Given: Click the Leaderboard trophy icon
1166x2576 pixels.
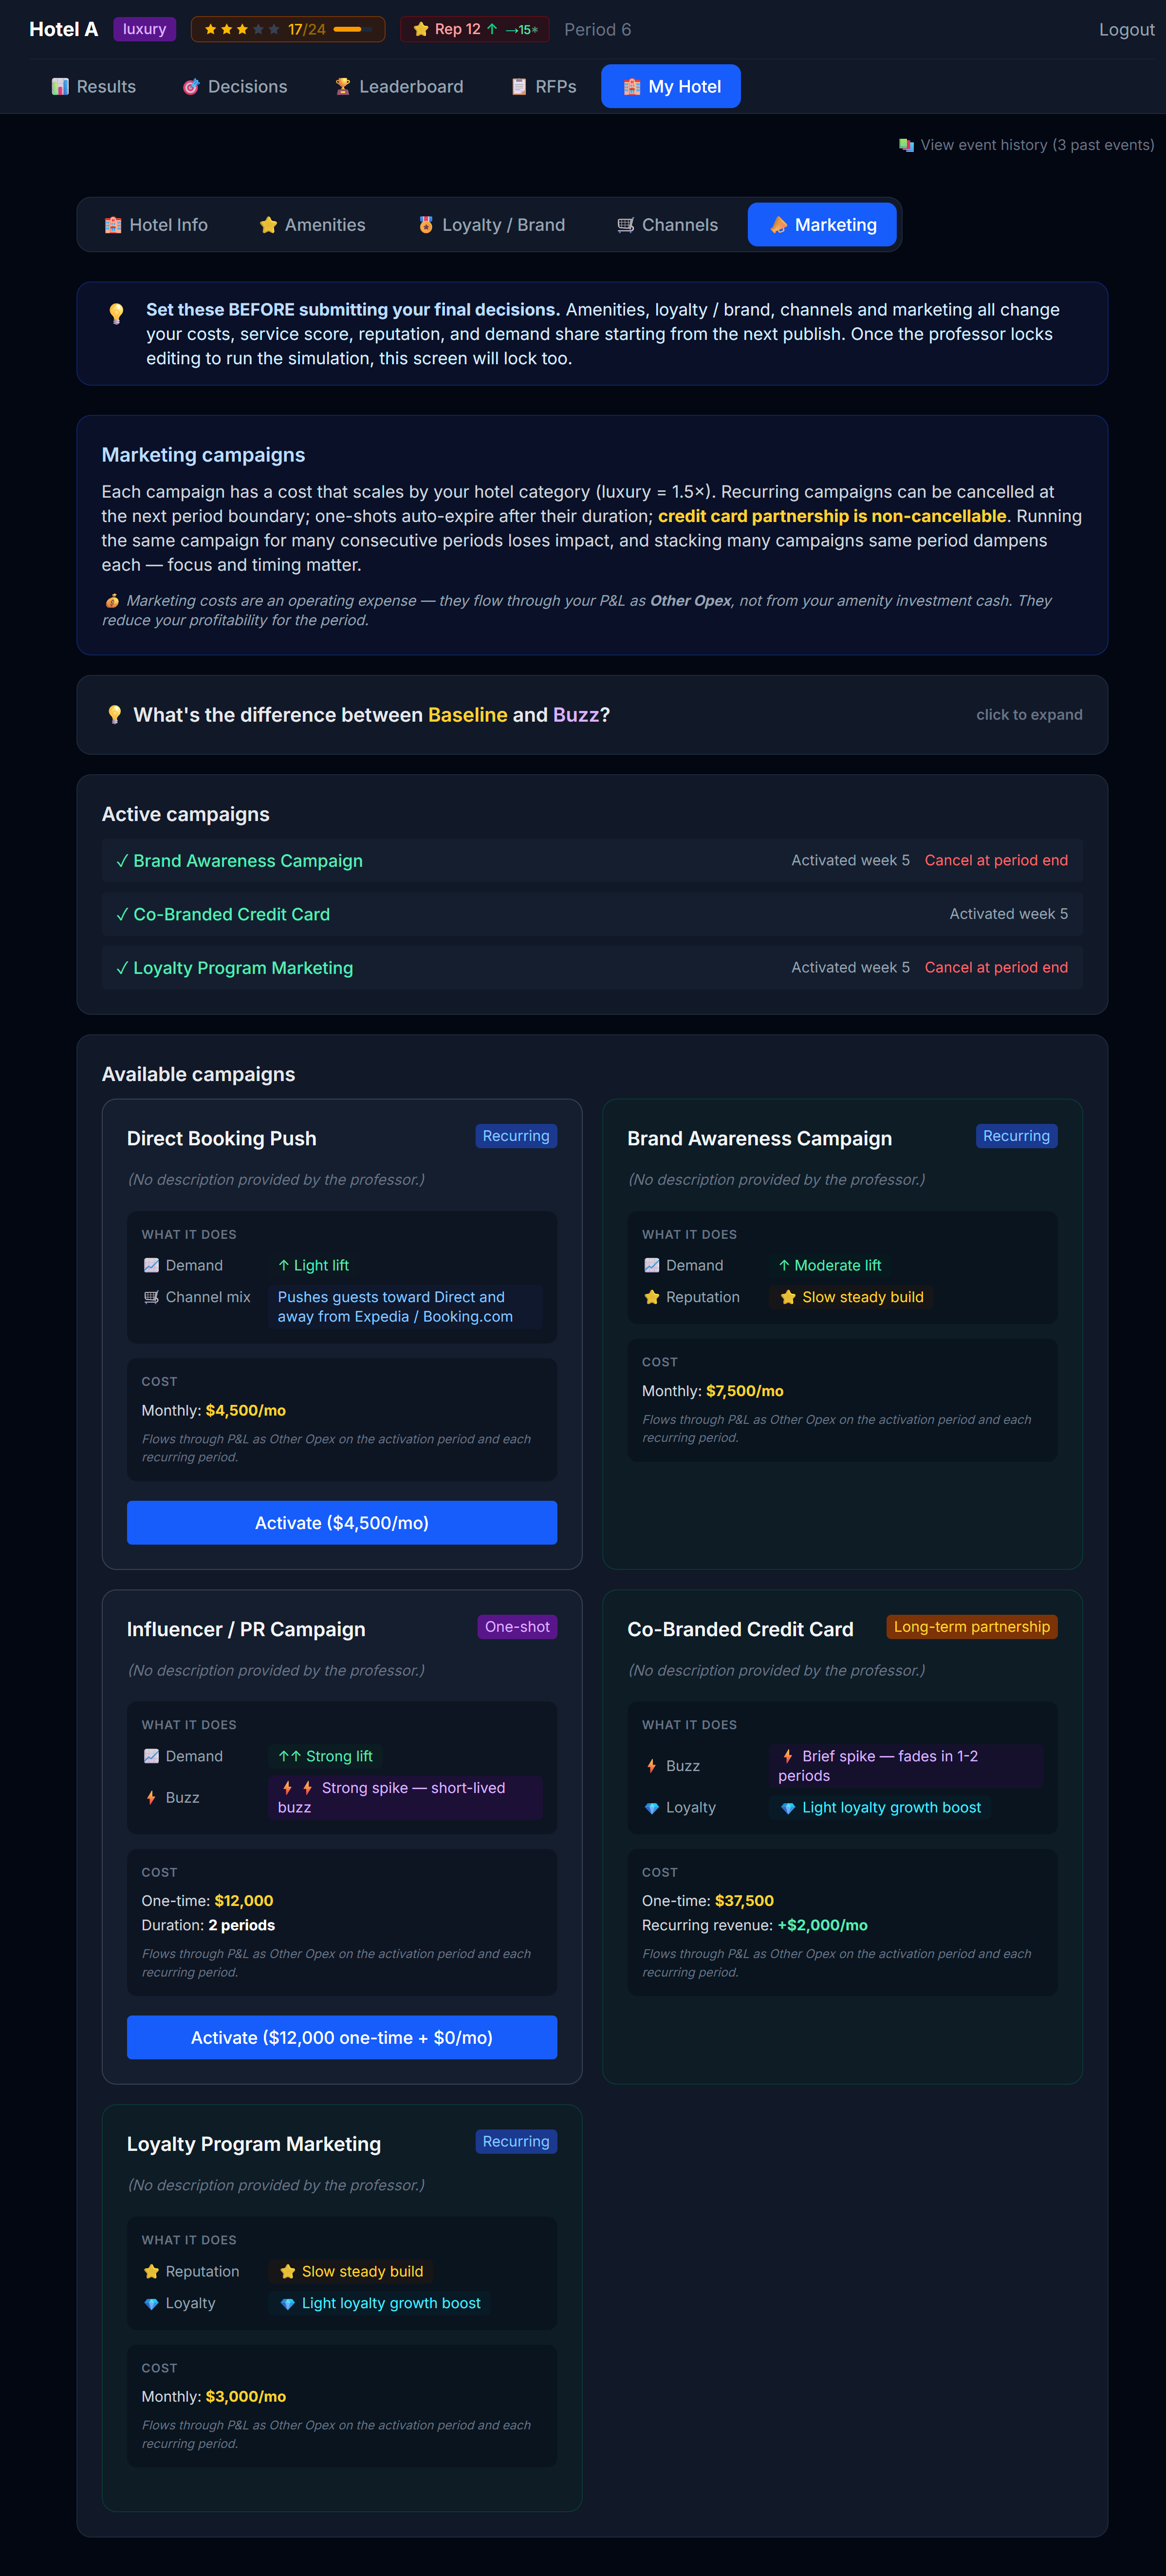Looking at the screenshot, I should (343, 87).
